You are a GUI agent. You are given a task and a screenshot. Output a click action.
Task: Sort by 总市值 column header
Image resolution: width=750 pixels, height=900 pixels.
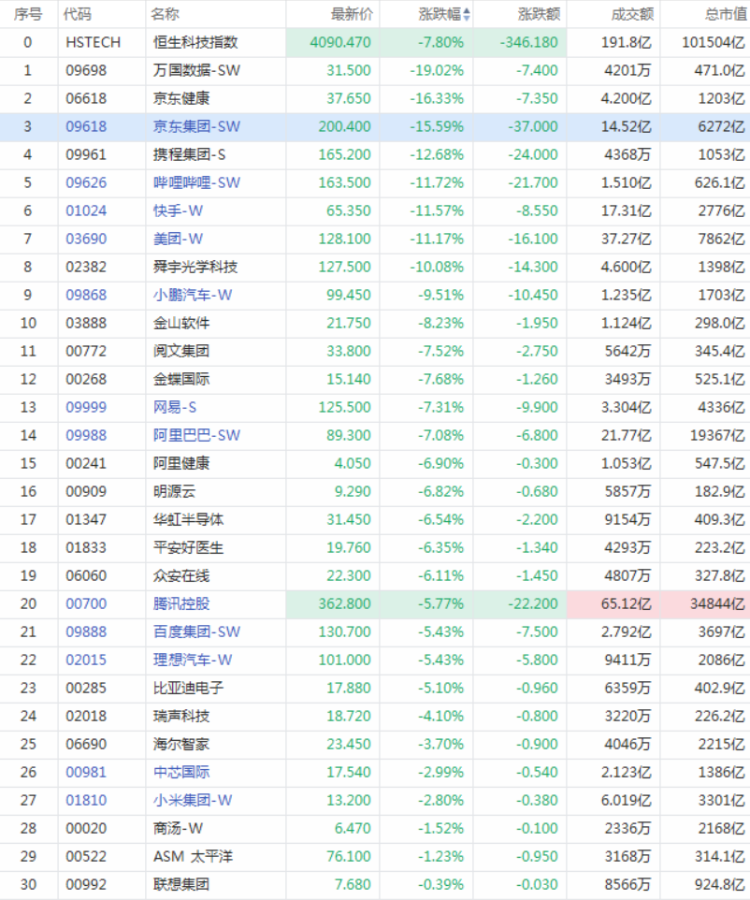click(x=726, y=14)
